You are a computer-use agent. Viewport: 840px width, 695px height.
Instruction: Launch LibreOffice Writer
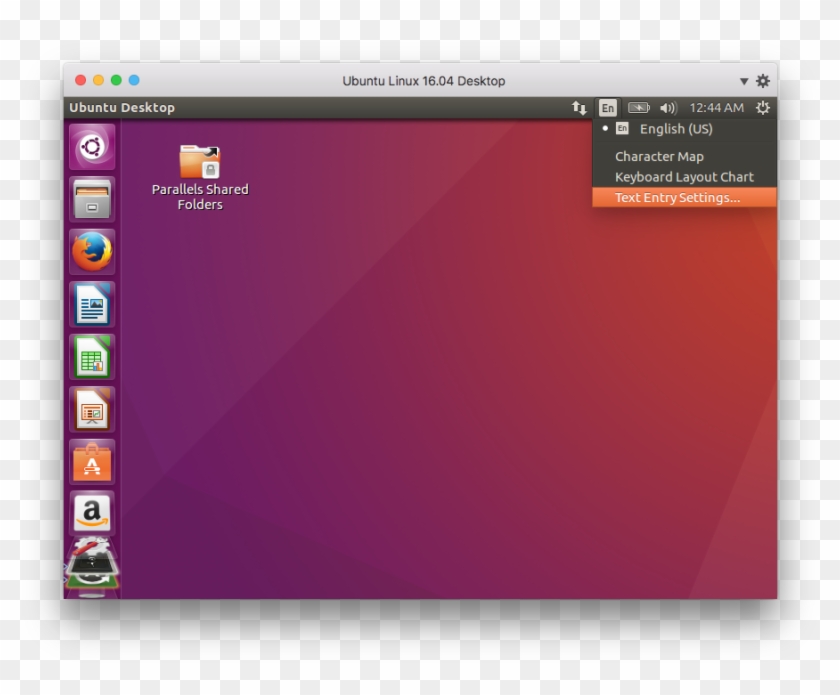(x=92, y=304)
